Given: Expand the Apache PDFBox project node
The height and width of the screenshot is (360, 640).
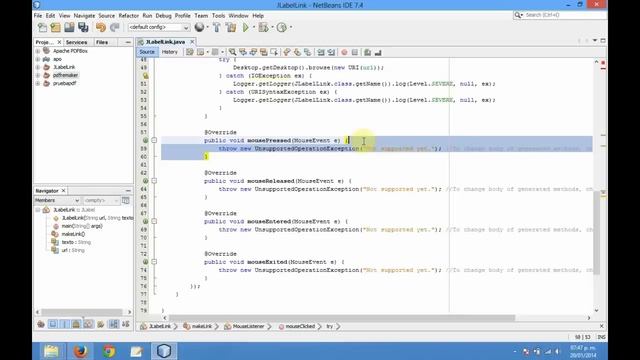Looking at the screenshot, I should [38, 51].
